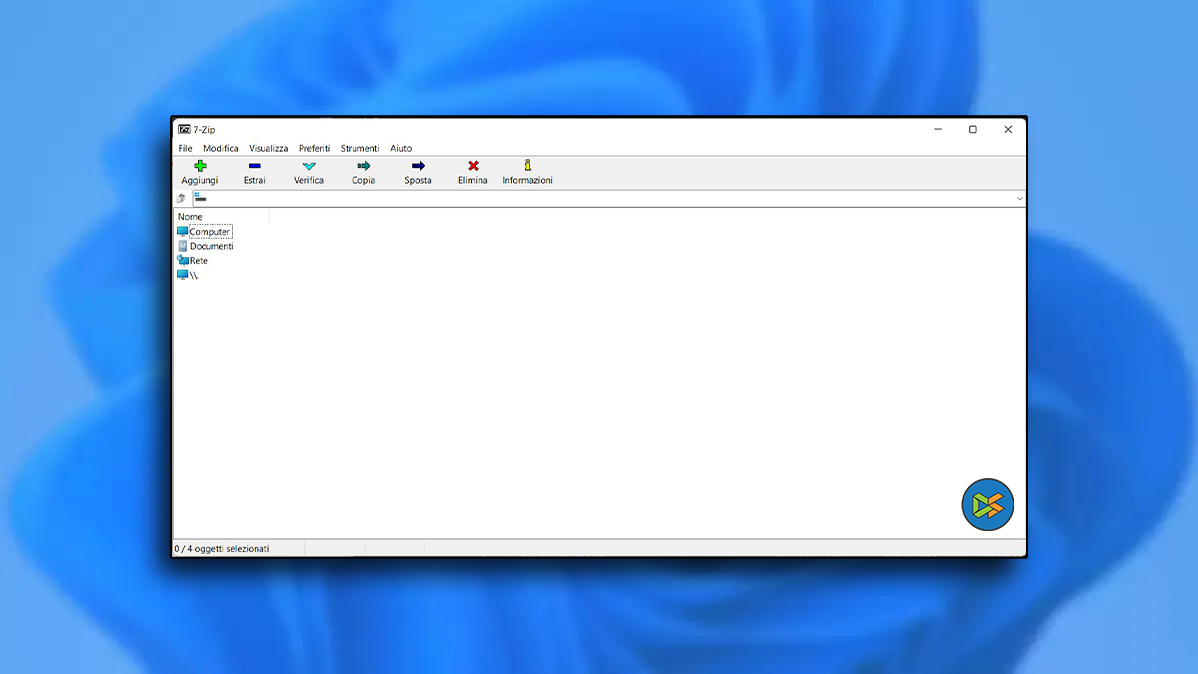Image resolution: width=1198 pixels, height=674 pixels.
Task: Click inside the address path field
Action: tap(600, 199)
